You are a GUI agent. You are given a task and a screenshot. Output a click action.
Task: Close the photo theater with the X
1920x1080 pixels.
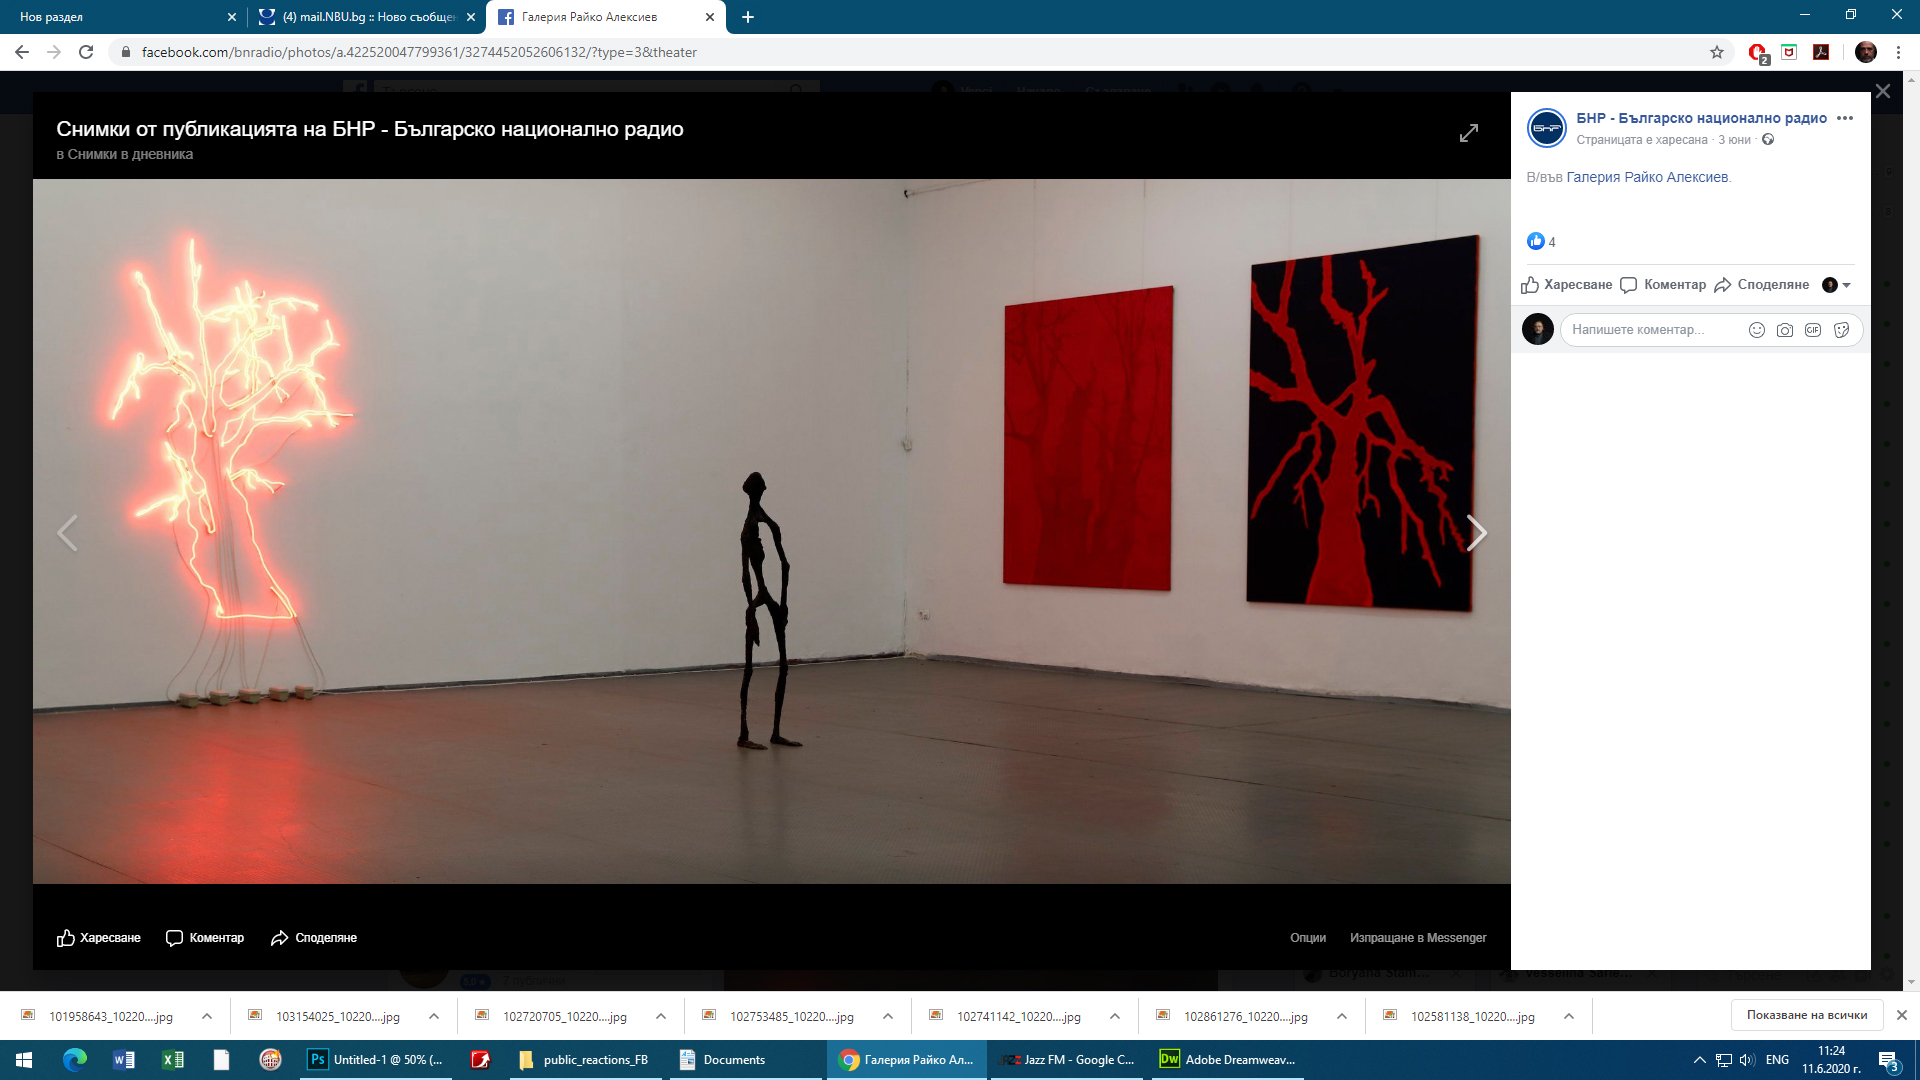click(1883, 91)
